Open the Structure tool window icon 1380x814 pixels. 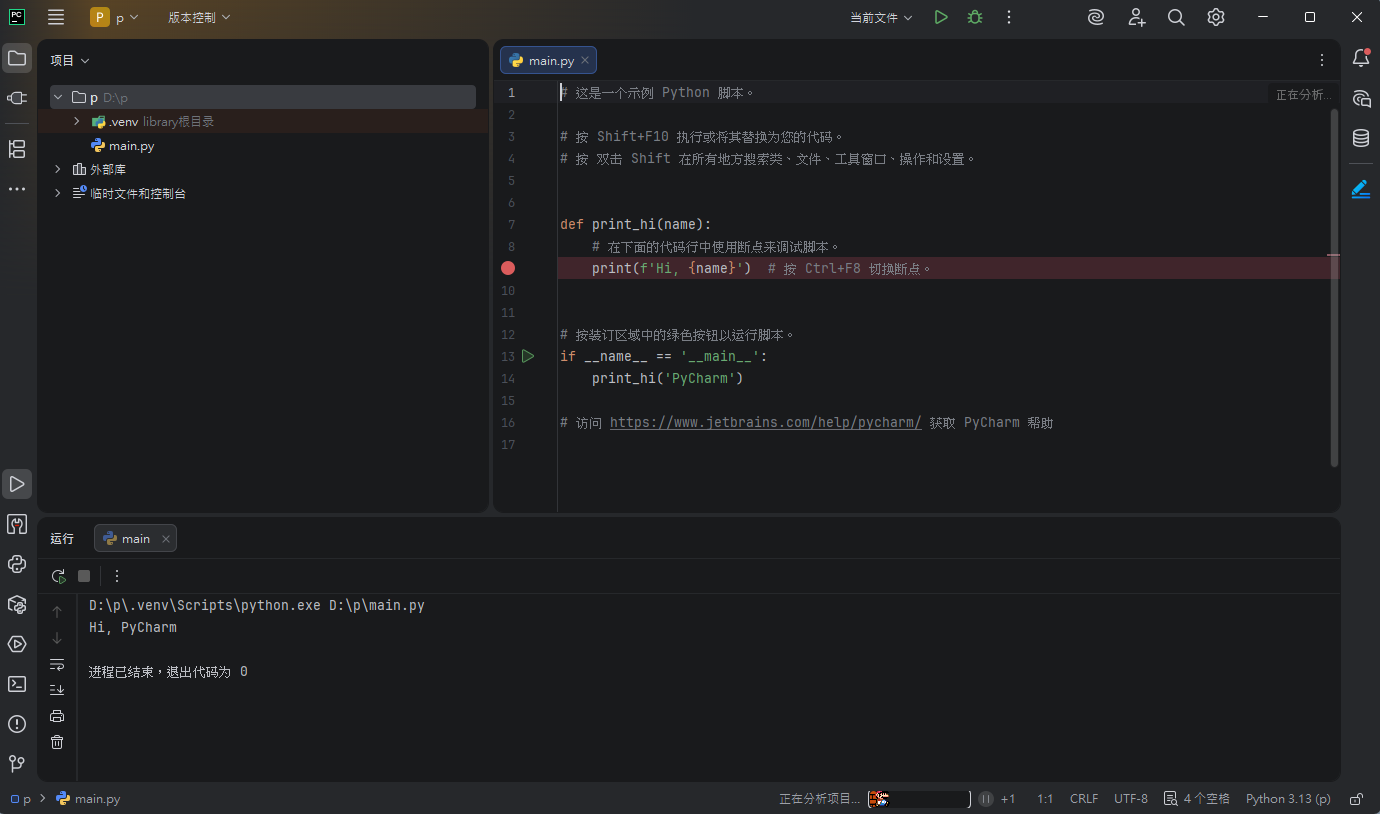[17, 149]
